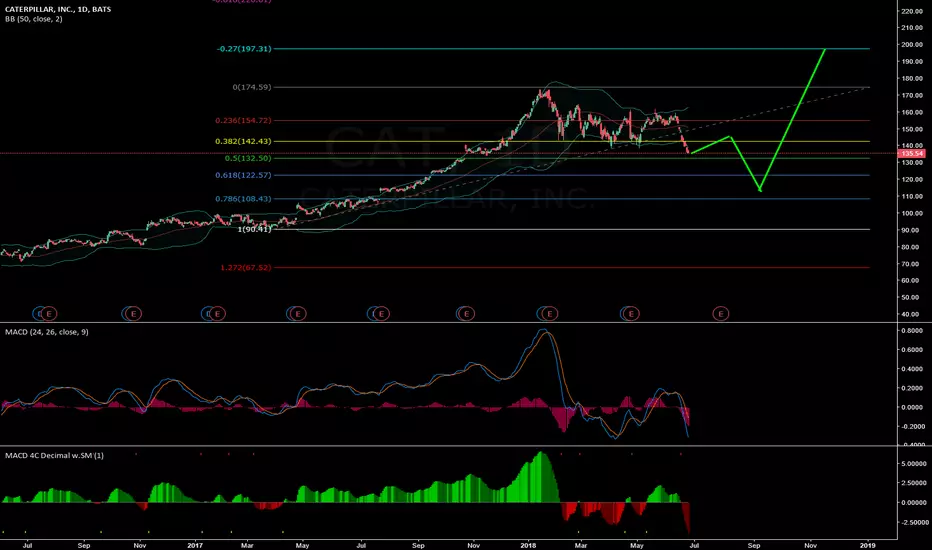Click 220.00 on the price scale

pyautogui.click(x=912, y=11)
